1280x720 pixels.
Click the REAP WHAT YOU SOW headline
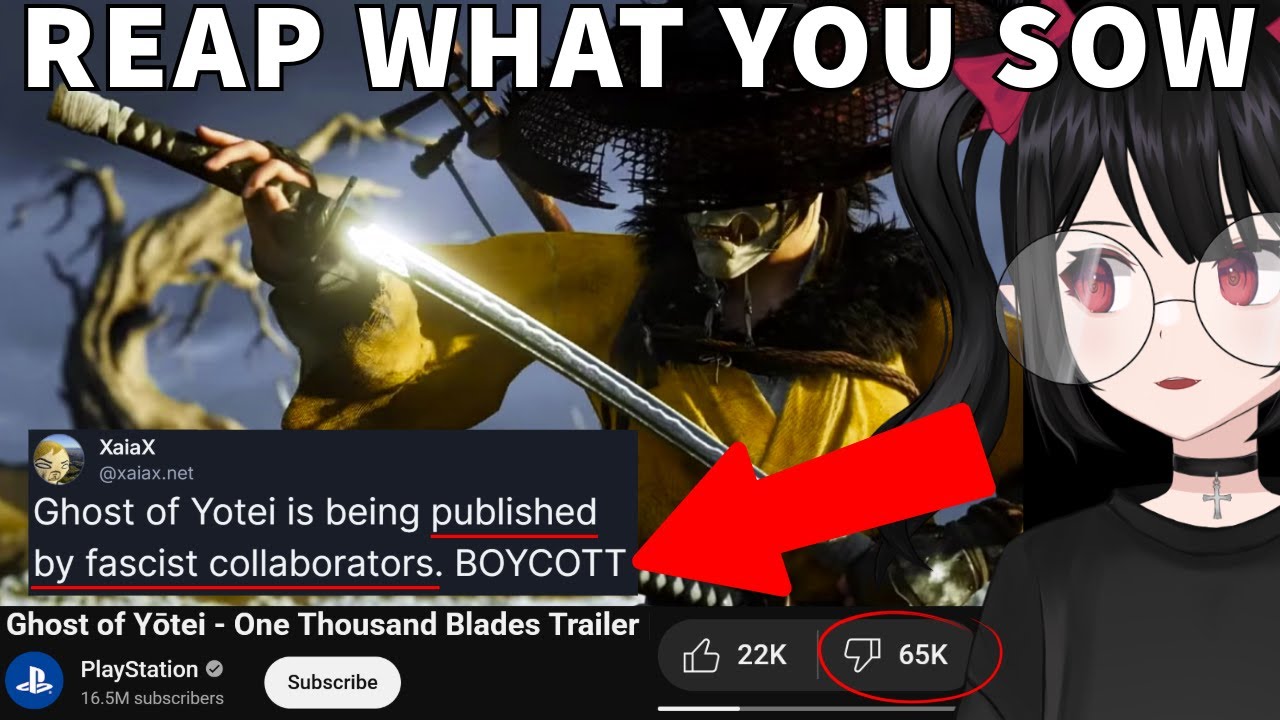640,47
